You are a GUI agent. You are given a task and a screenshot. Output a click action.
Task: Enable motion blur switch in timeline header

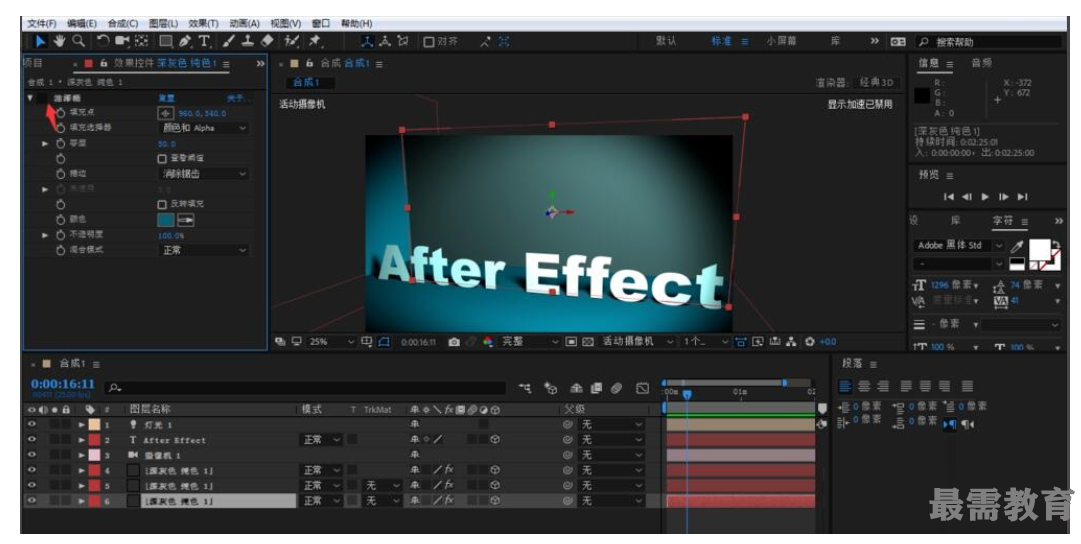point(616,389)
